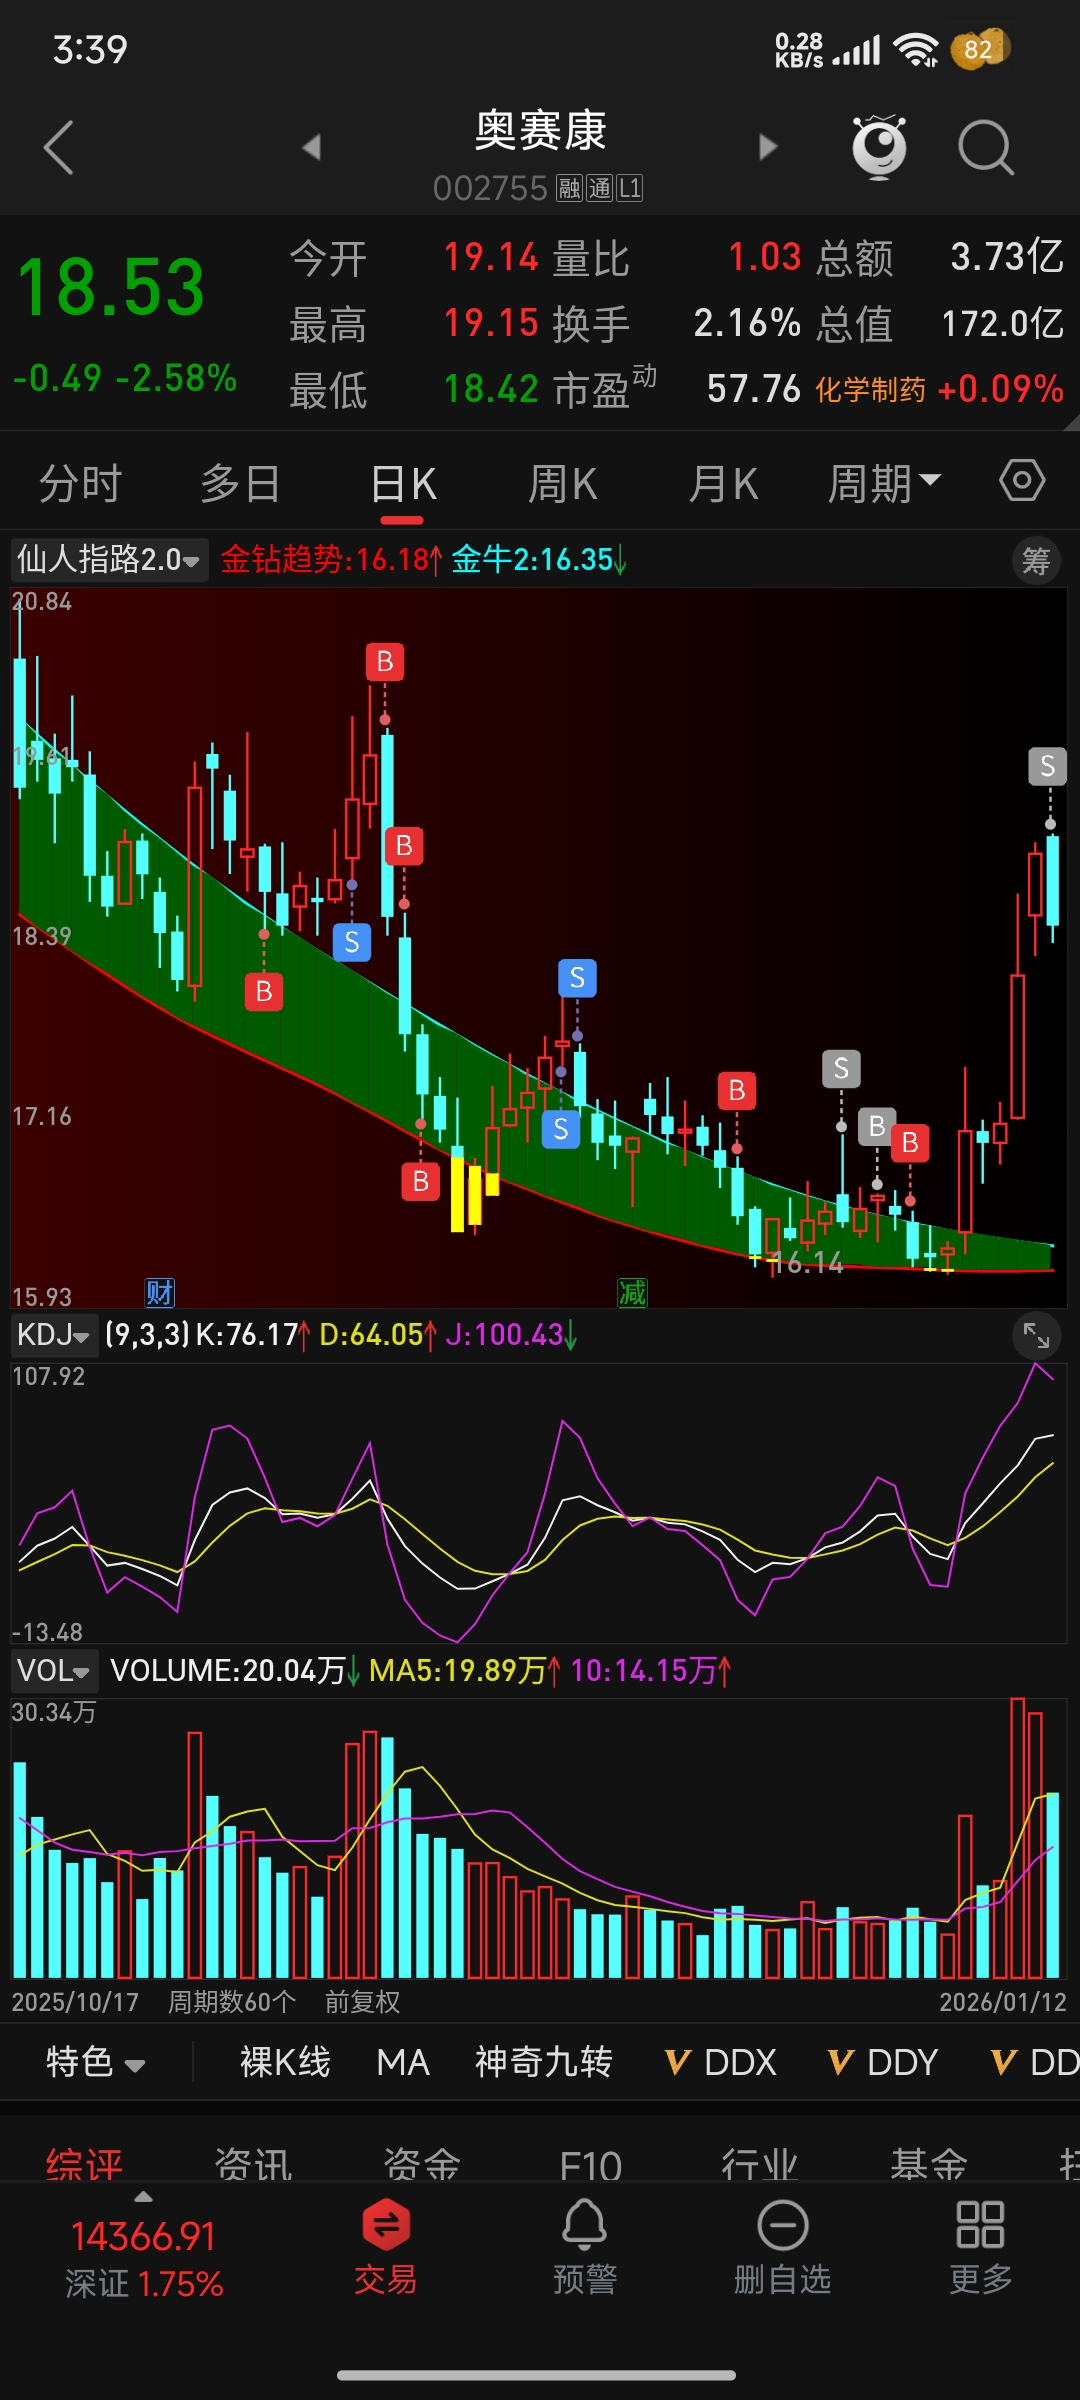Tap the current price 18.53
The height and width of the screenshot is (2400, 1080).
[111, 288]
